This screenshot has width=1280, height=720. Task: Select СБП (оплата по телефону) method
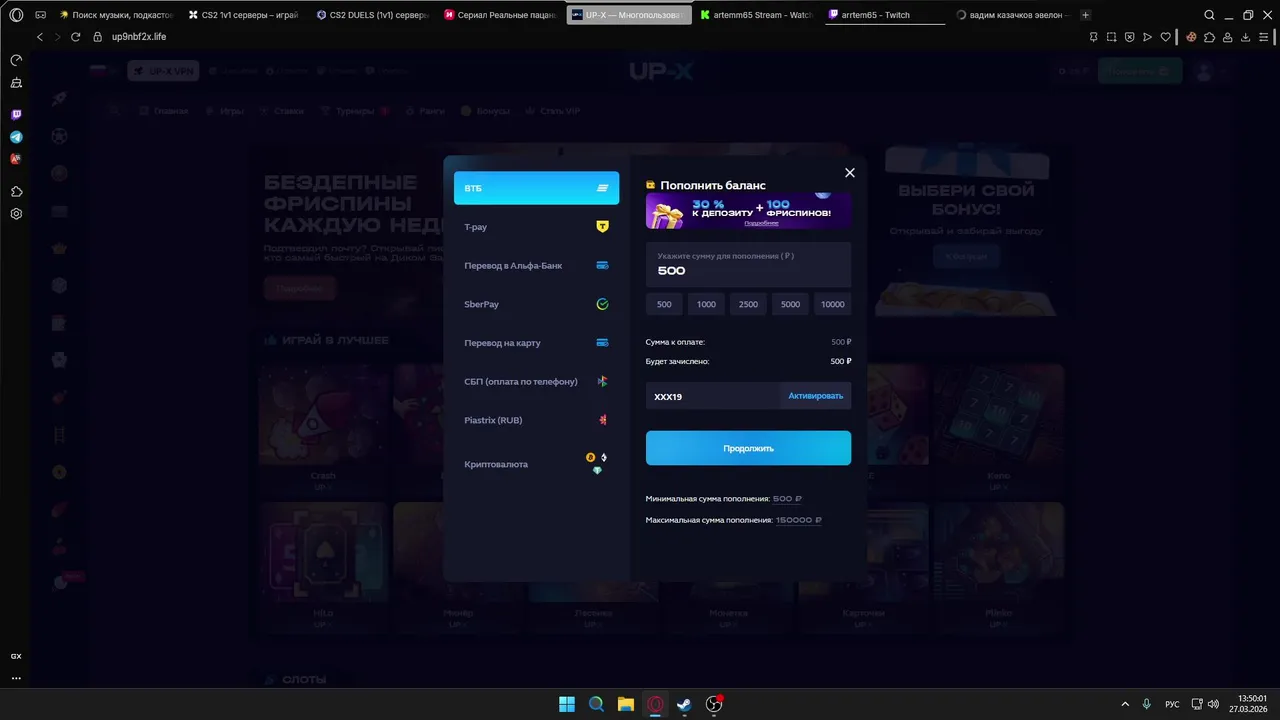(x=536, y=382)
